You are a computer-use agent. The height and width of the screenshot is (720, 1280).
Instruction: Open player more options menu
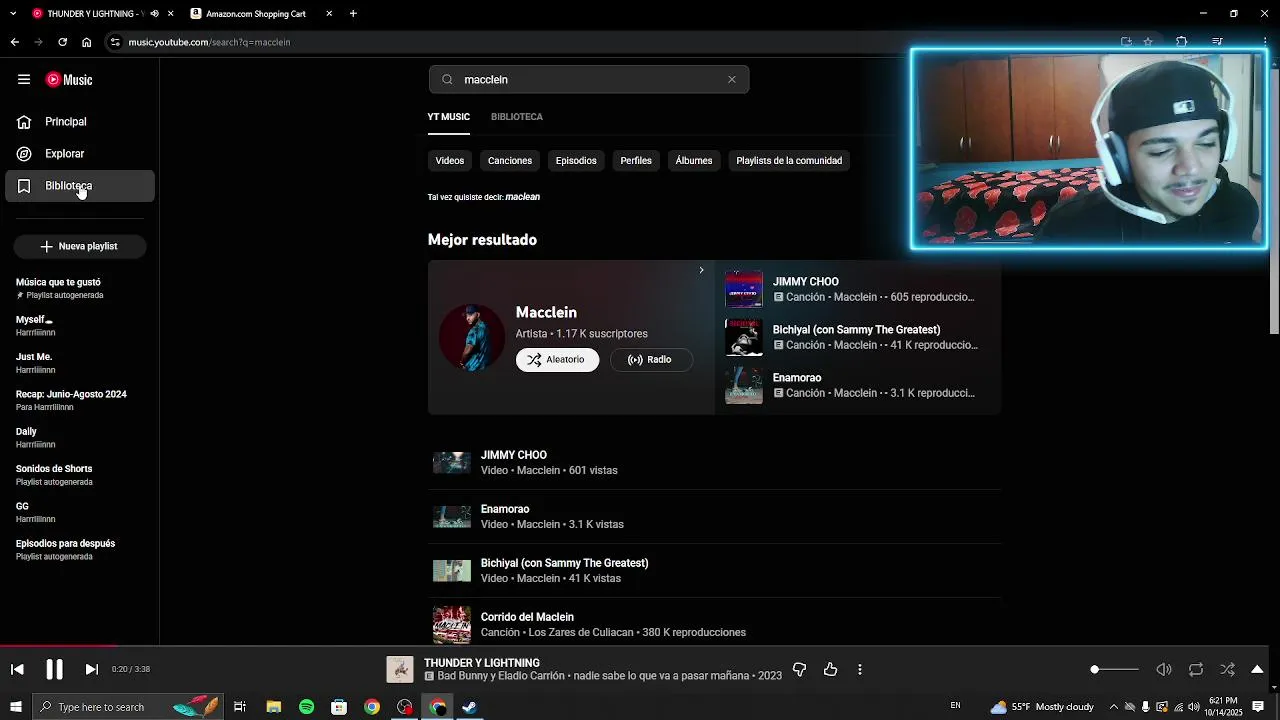[x=860, y=669]
